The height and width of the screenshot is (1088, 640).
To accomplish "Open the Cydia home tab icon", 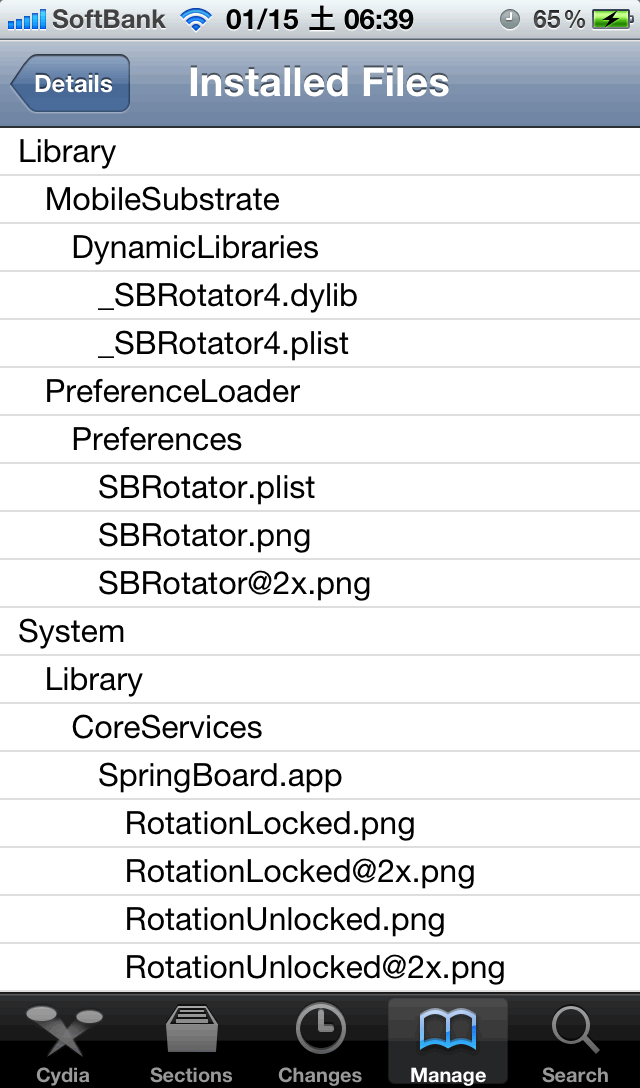I will click(63, 1030).
